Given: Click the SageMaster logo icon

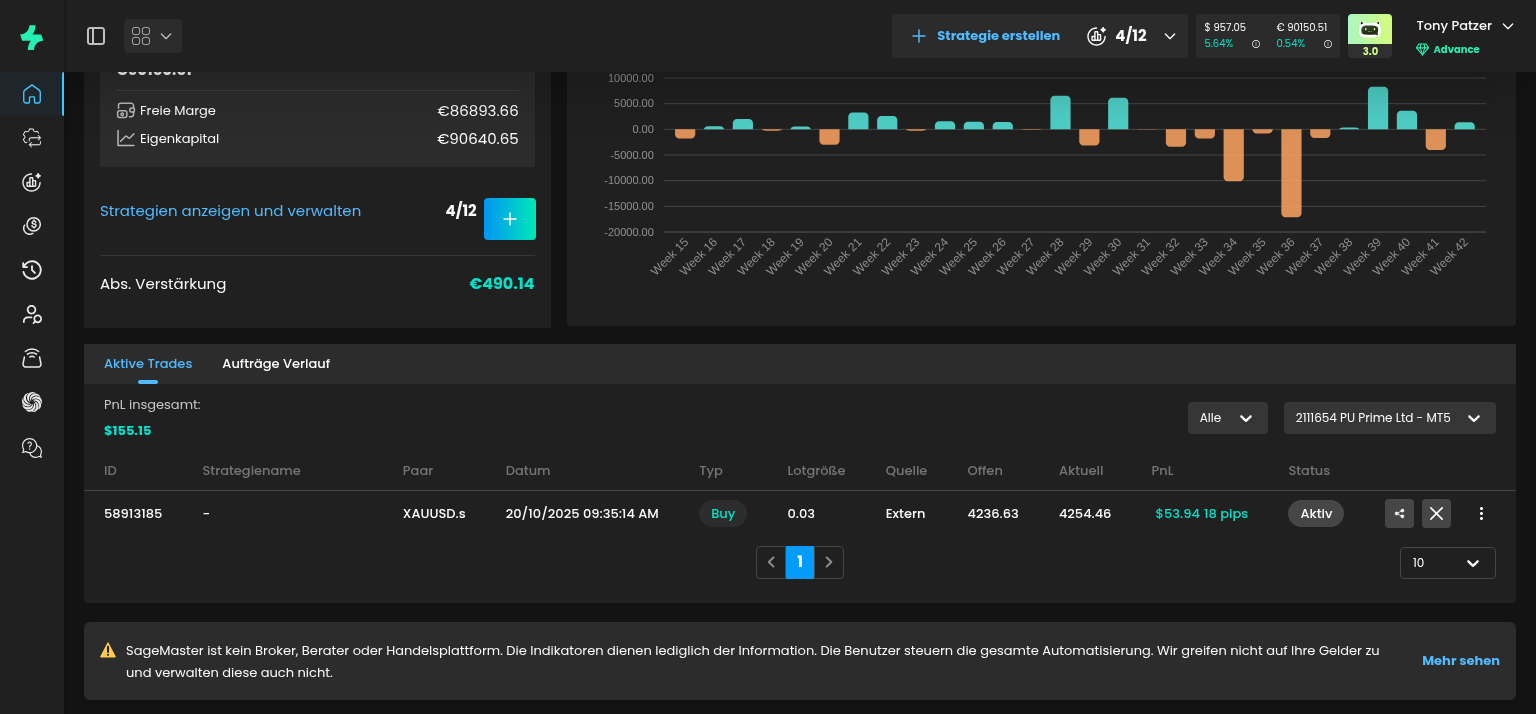Looking at the screenshot, I should pyautogui.click(x=32, y=38).
